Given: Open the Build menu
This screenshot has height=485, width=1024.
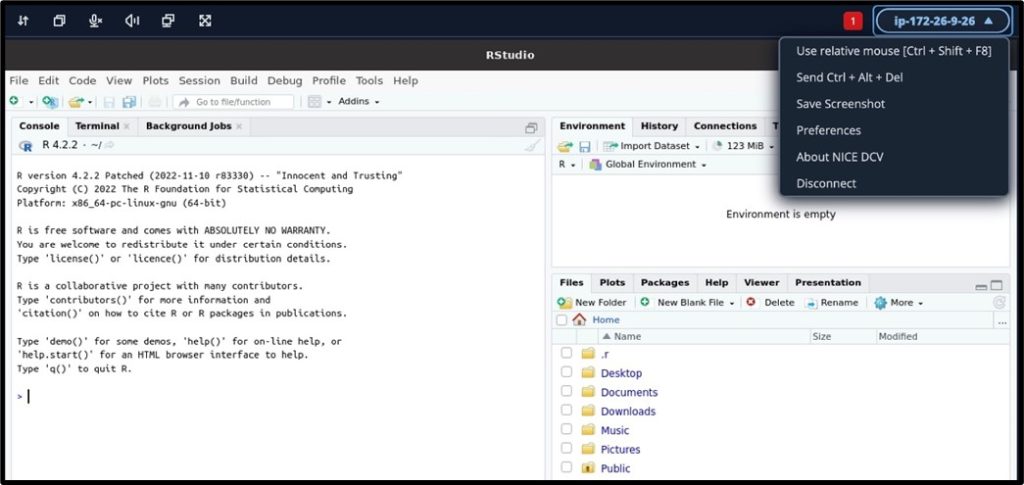Looking at the screenshot, I should pos(244,81).
